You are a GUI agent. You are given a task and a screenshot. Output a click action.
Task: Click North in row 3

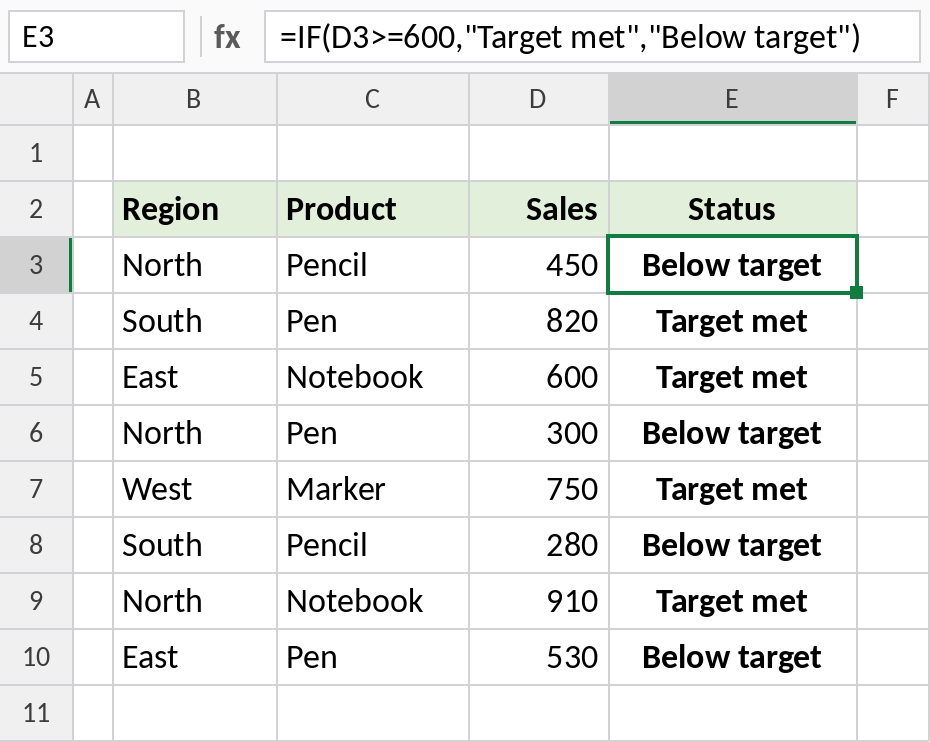(x=195, y=265)
